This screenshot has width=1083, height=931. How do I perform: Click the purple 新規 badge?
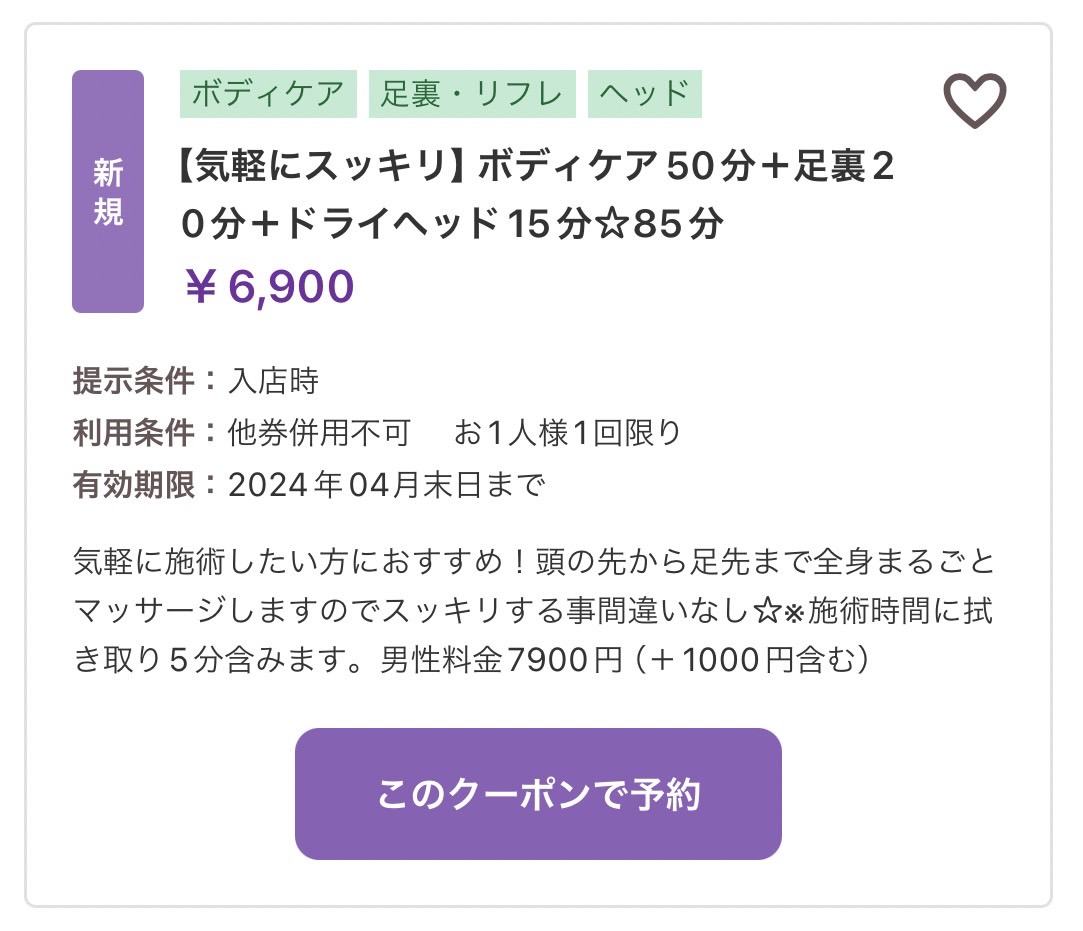(108, 191)
